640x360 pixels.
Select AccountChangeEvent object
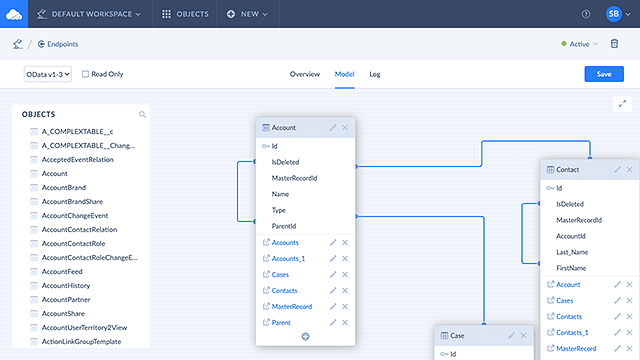pos(75,216)
